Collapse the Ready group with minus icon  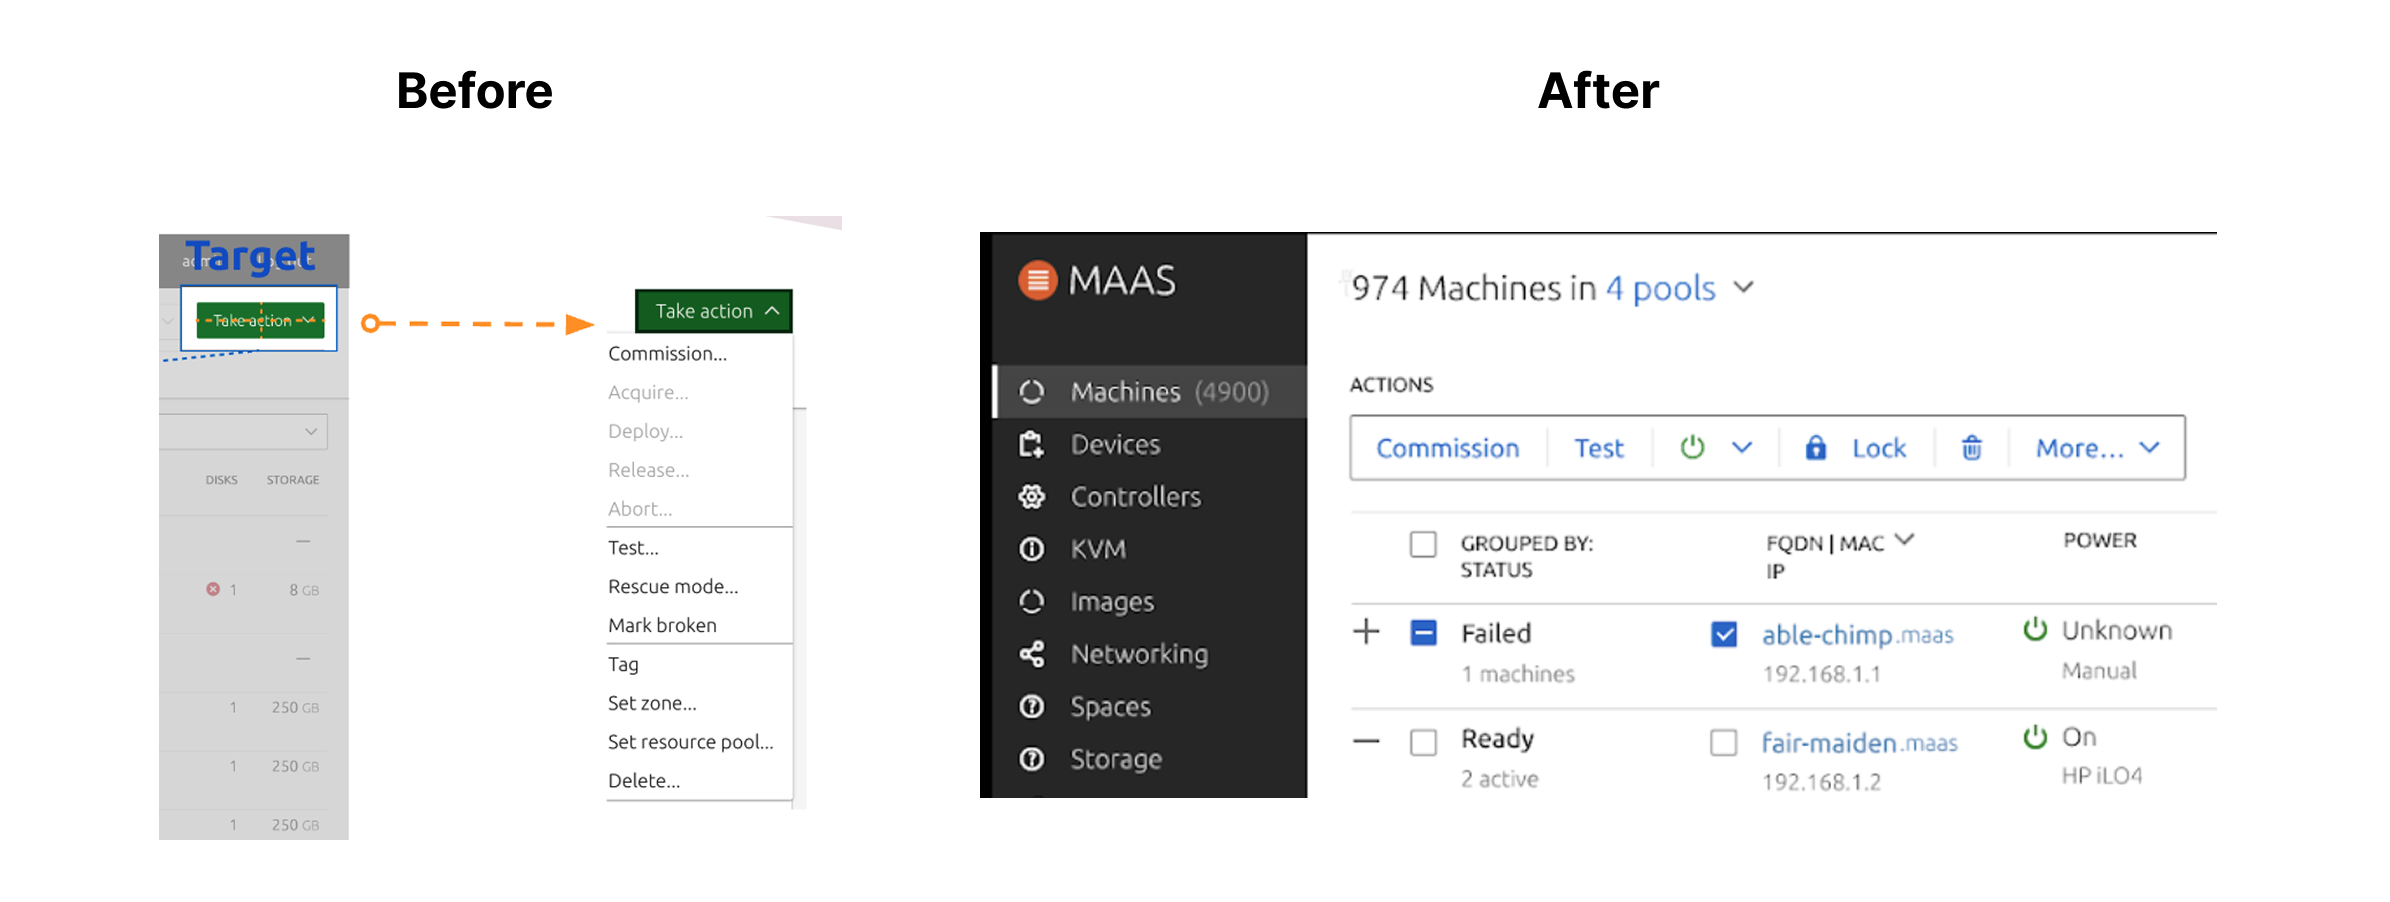(x=1366, y=741)
